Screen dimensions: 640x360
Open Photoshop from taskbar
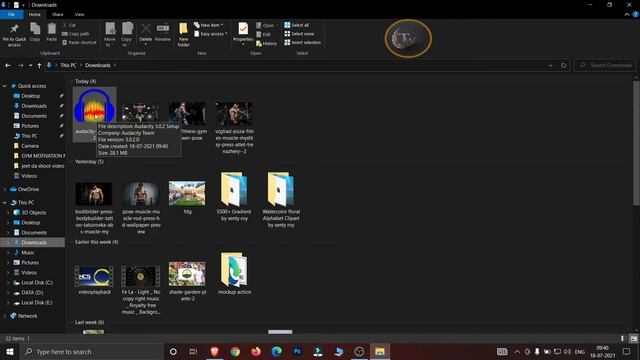pyautogui.click(x=297, y=351)
